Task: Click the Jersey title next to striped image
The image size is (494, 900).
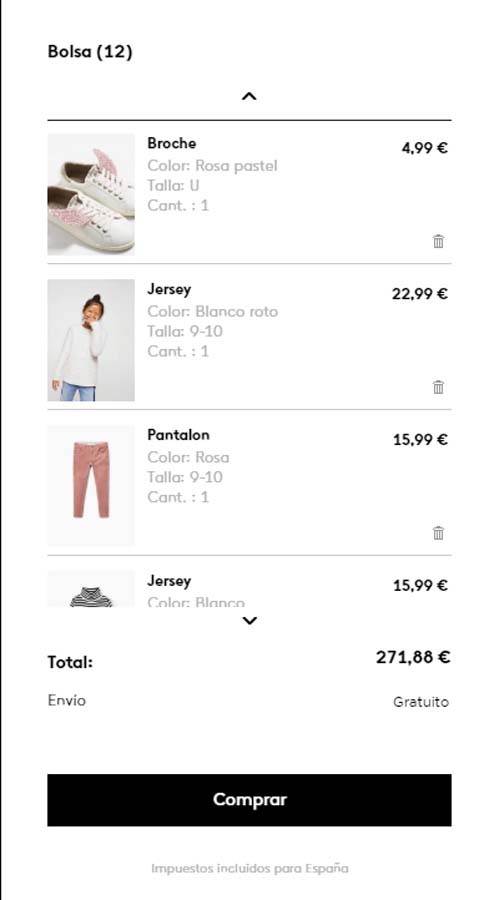Action: tap(169, 581)
